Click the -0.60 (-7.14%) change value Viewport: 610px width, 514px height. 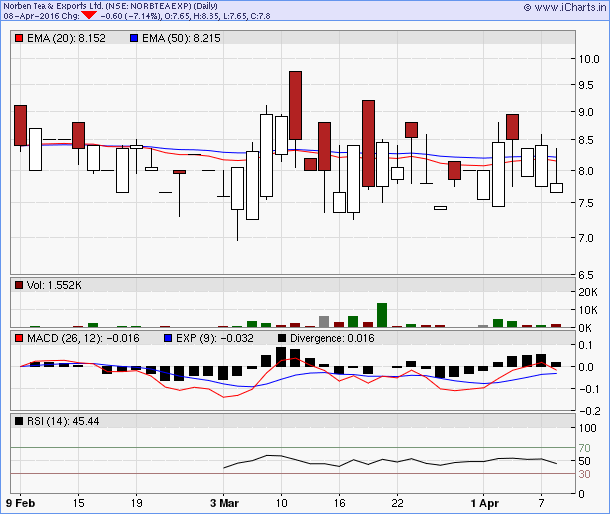click(x=130, y=16)
